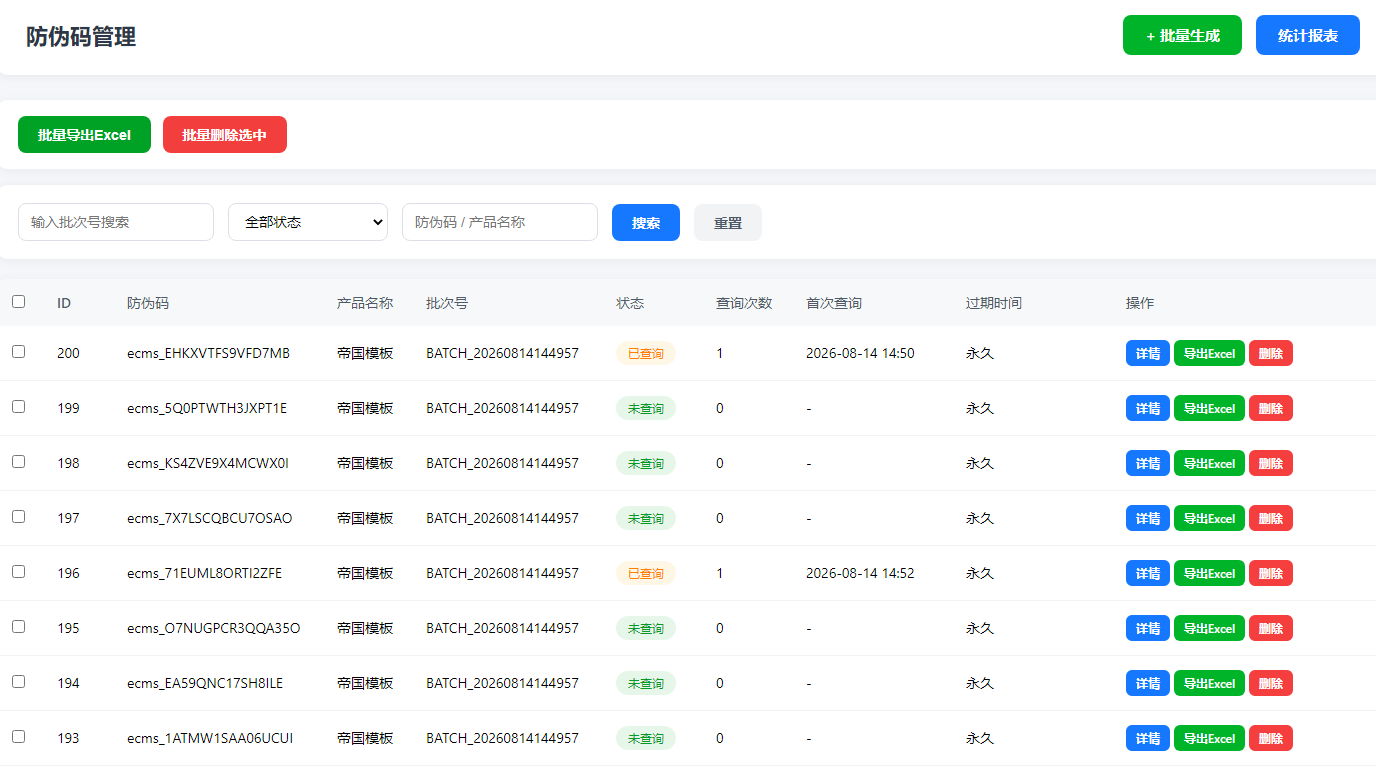This screenshot has width=1376, height=768.
Task: Click 导出Excel for row ID 199
Action: point(1209,408)
